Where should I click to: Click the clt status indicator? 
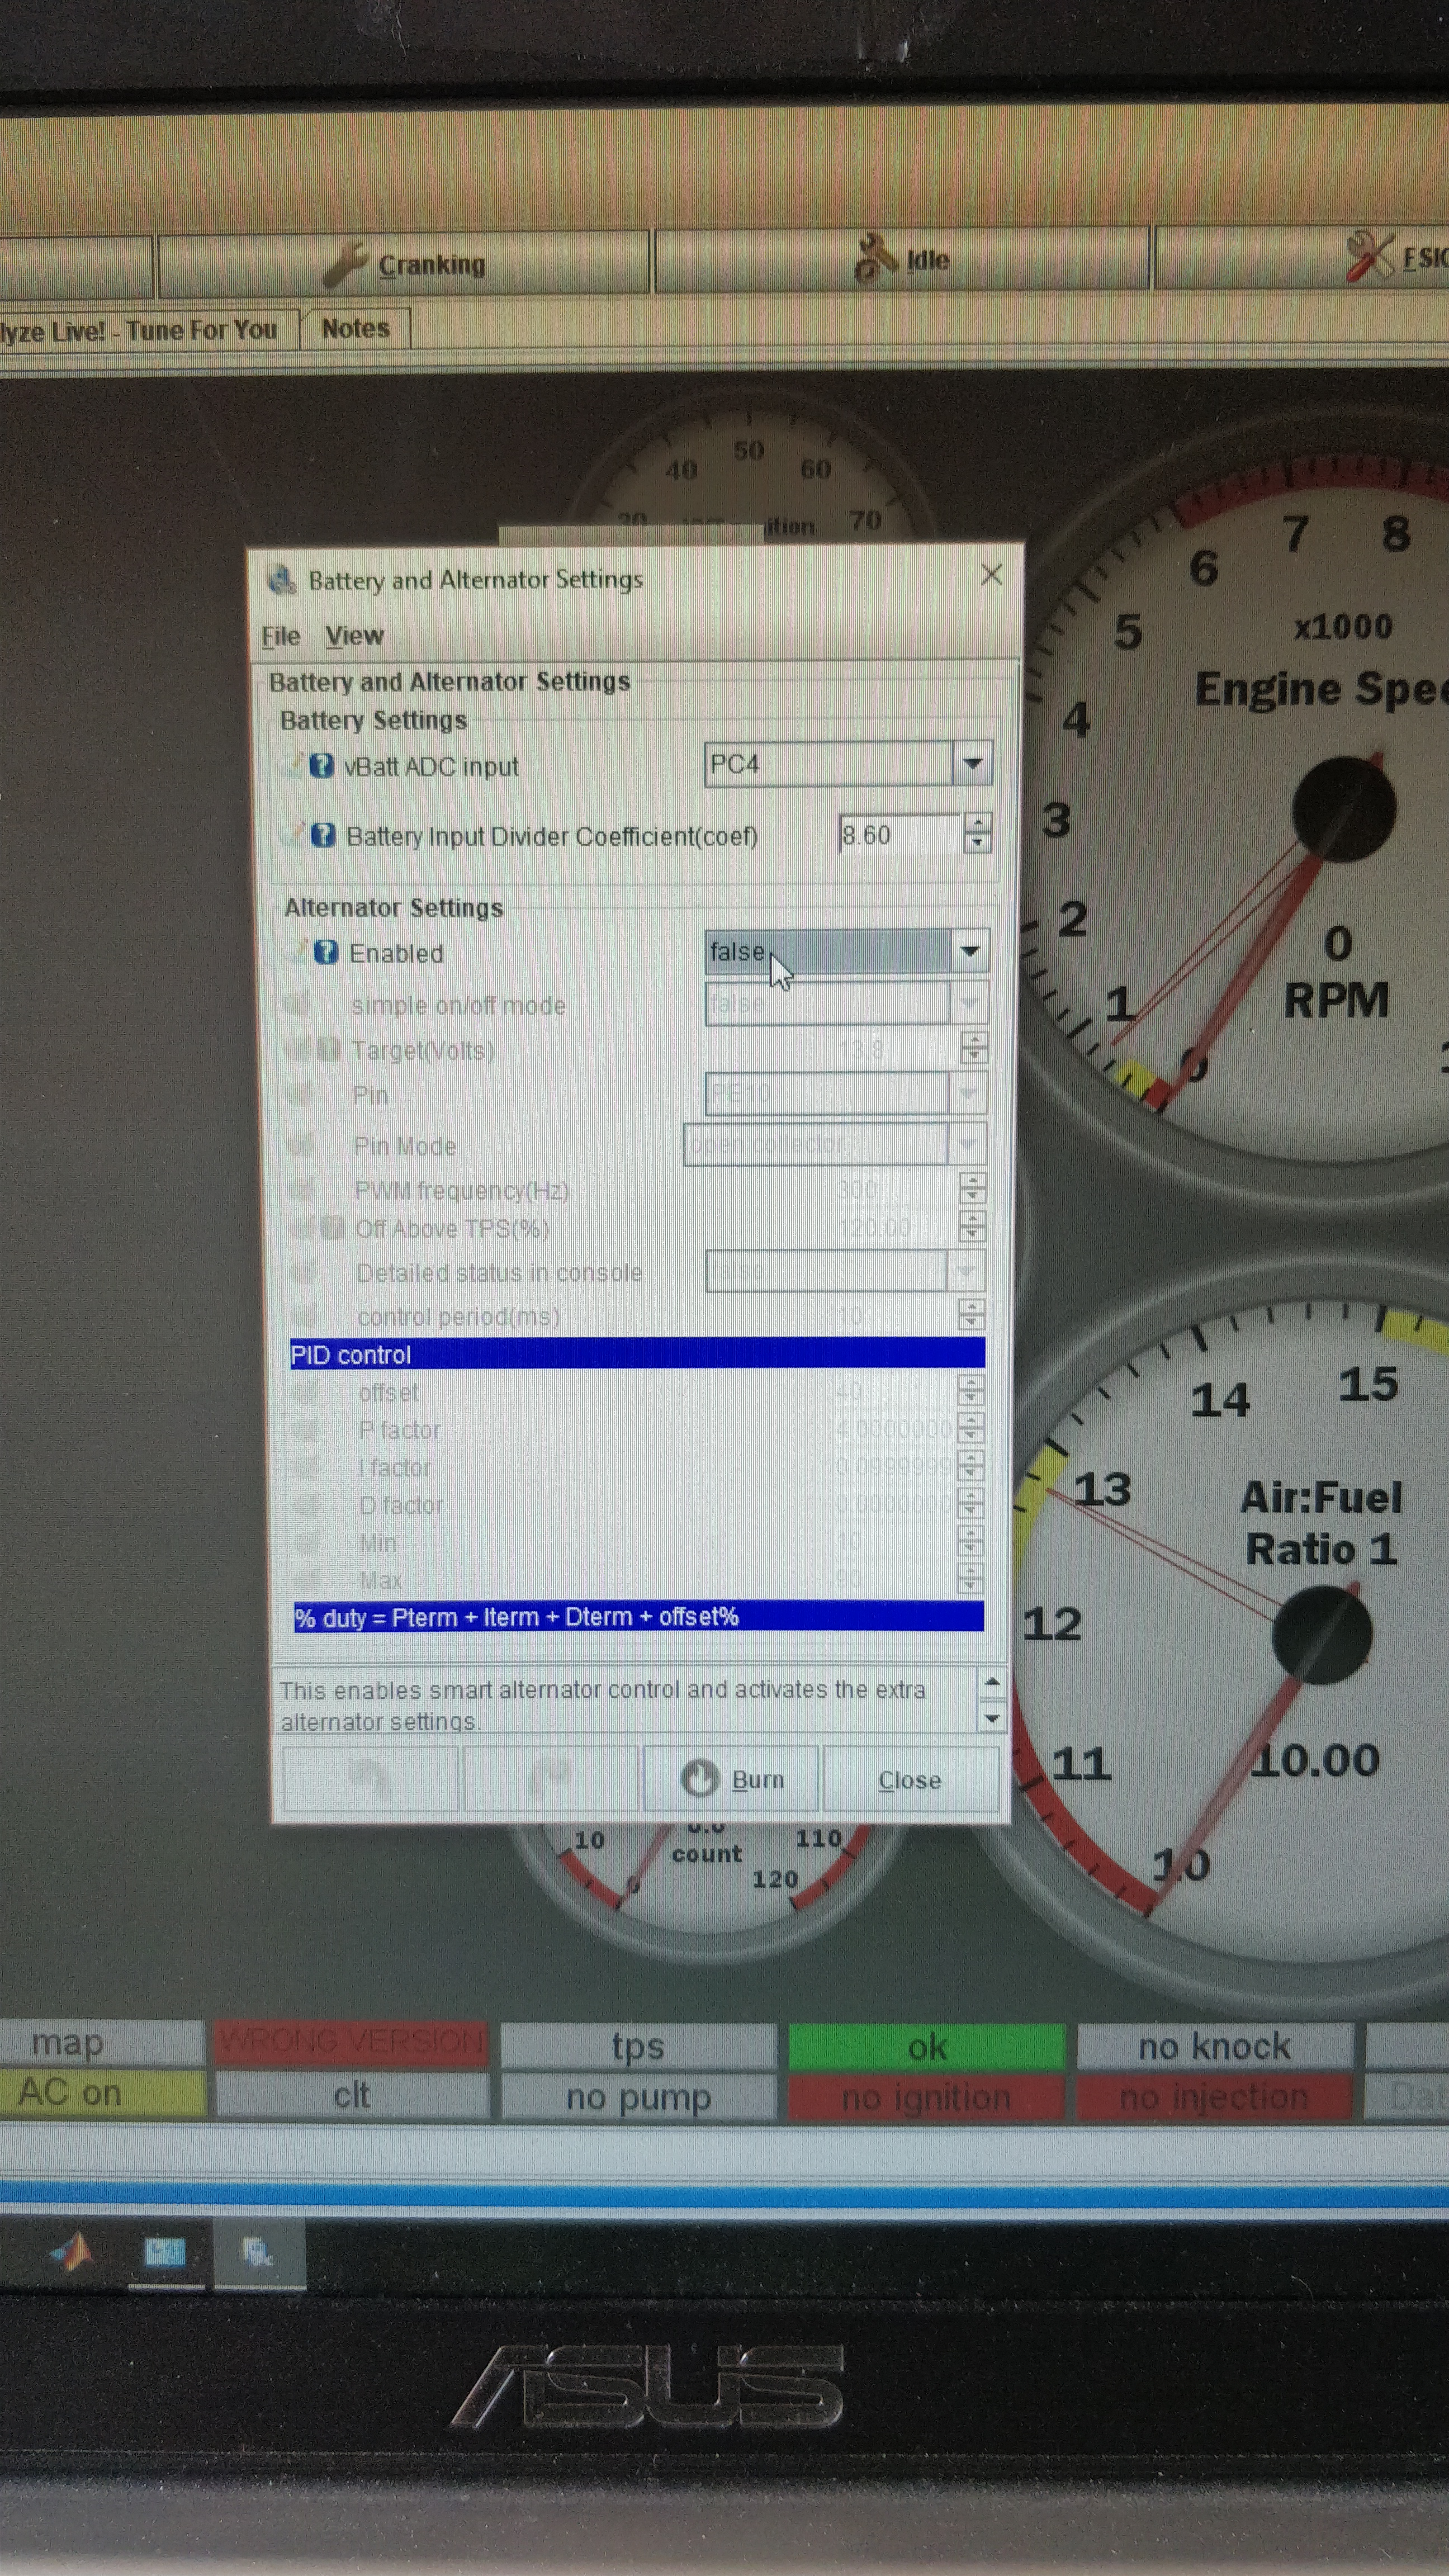(x=352, y=2094)
